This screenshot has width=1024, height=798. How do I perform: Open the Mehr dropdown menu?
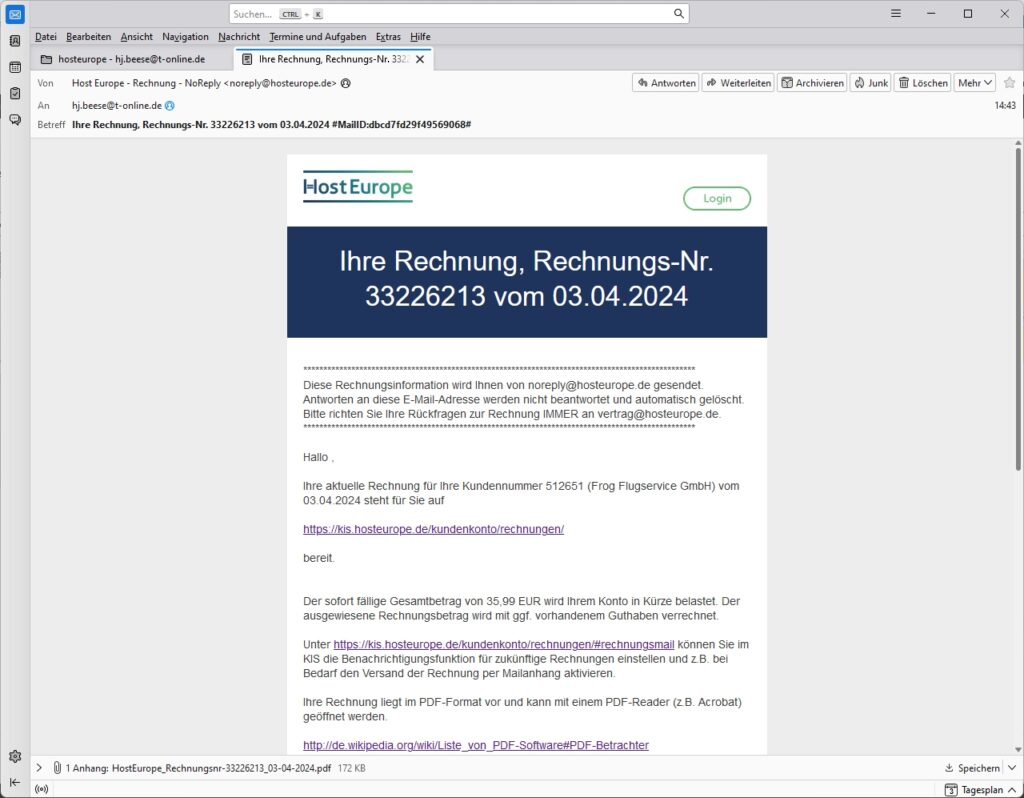pos(974,83)
